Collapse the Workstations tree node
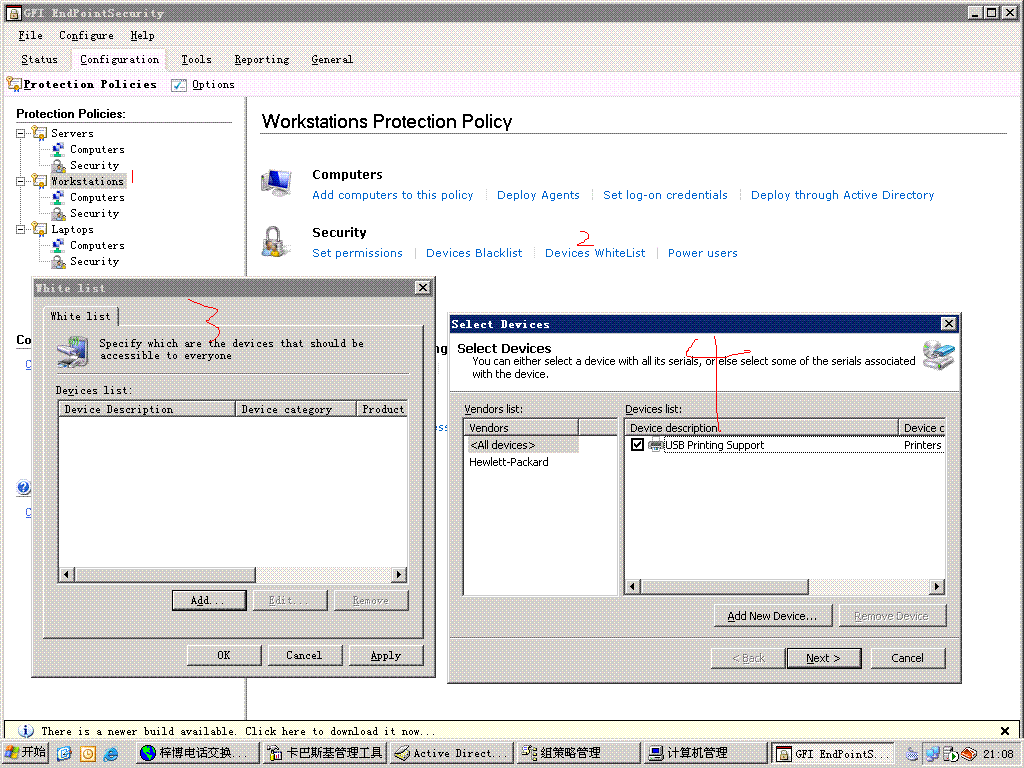Image resolution: width=1024 pixels, height=768 pixels. click(21, 181)
